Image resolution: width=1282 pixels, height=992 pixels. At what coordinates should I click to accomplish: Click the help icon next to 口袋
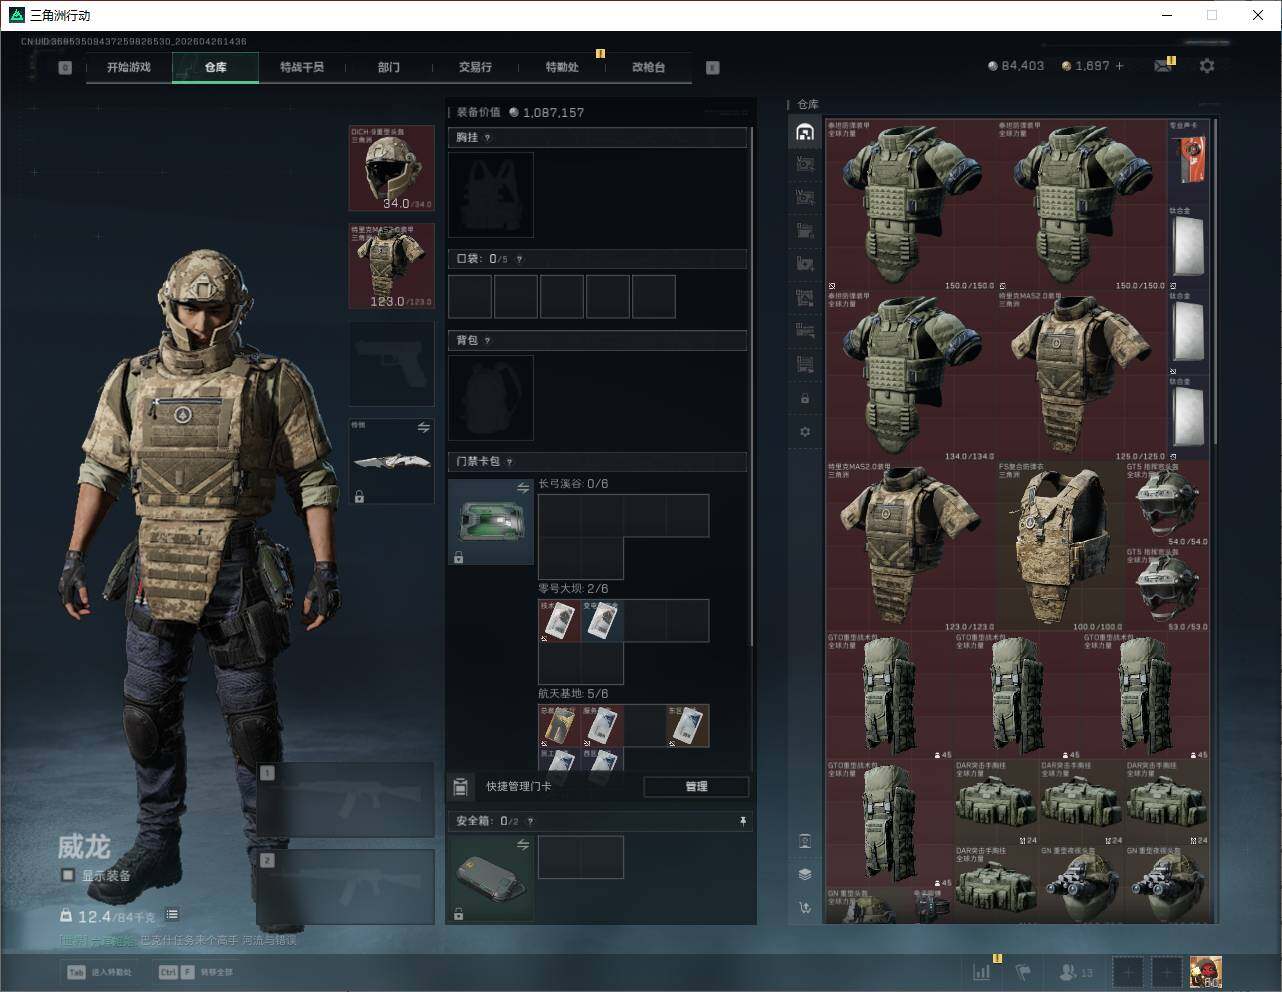tap(518, 259)
